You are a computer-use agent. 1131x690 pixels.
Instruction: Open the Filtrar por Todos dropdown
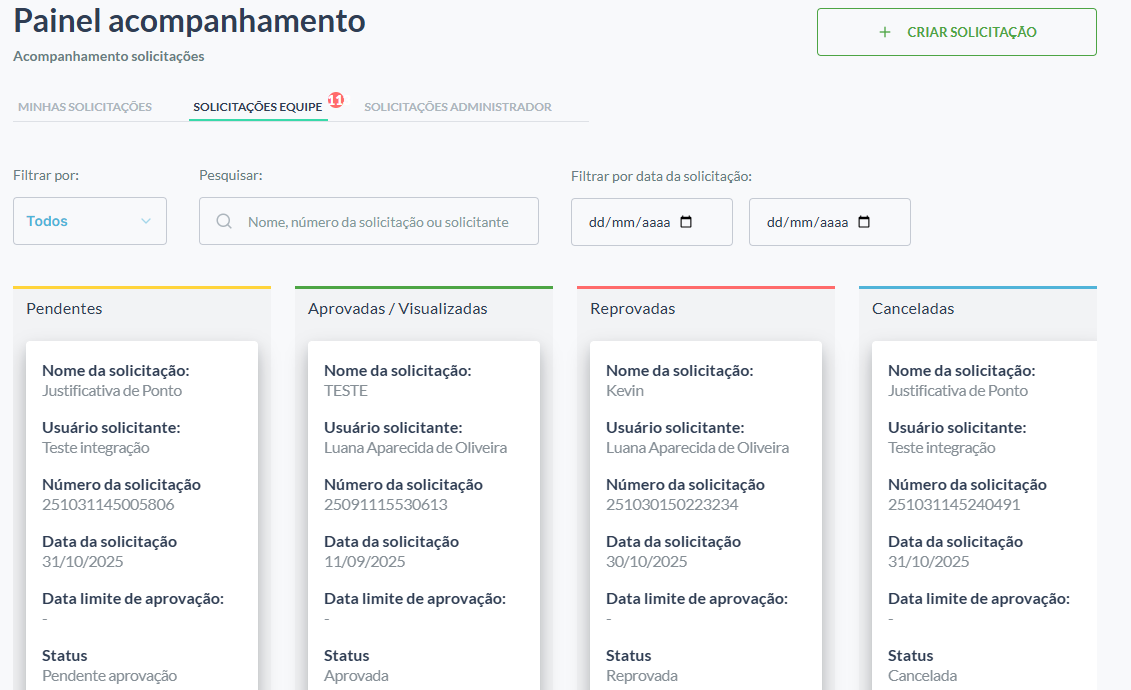coord(90,221)
